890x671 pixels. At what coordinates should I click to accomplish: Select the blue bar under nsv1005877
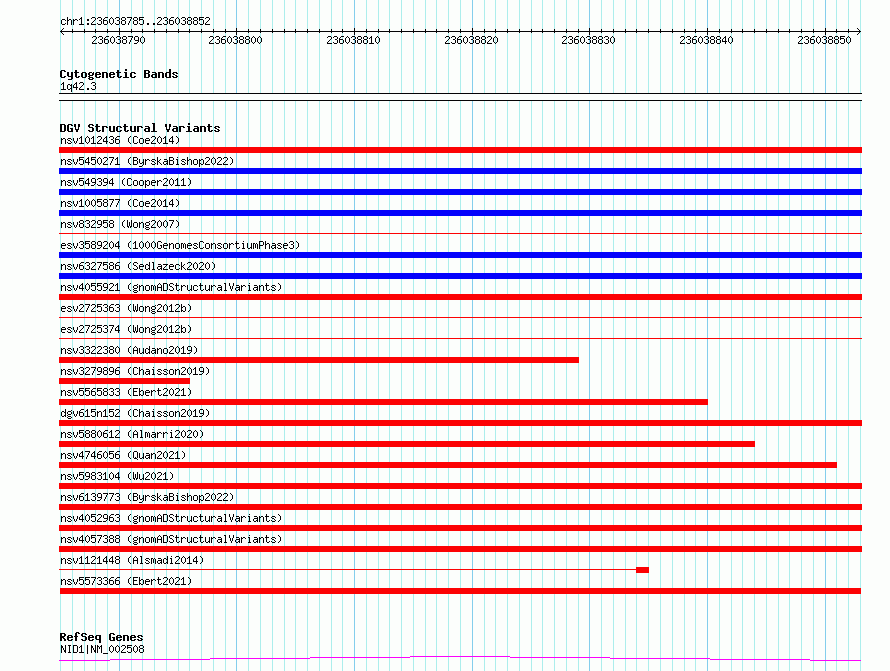[460, 213]
